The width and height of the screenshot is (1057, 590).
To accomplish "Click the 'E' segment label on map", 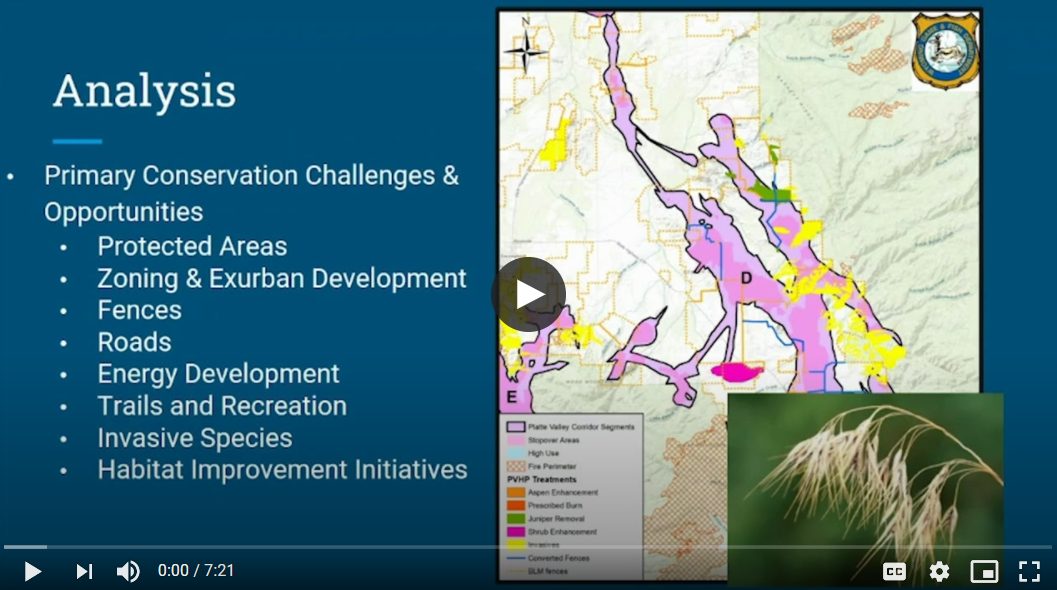I will click(512, 396).
